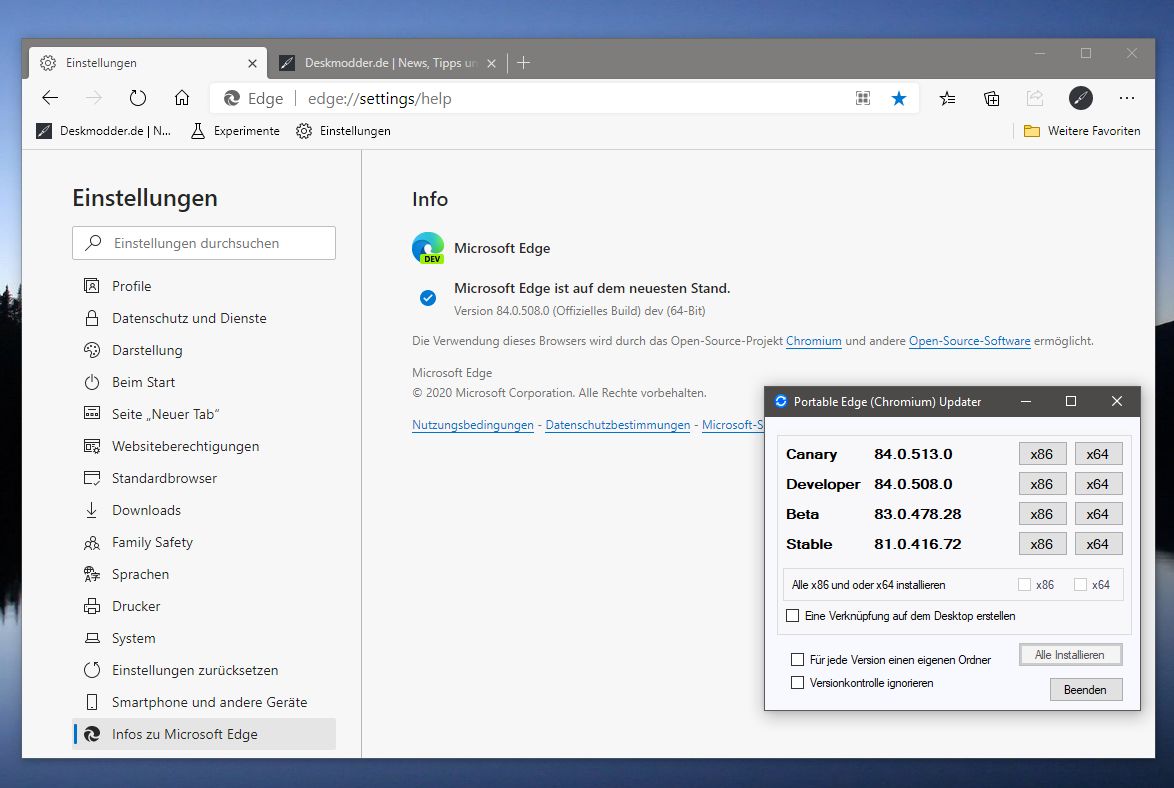Go to Family Safety settings
Image resolution: width=1174 pixels, height=788 pixels.
click(204, 542)
